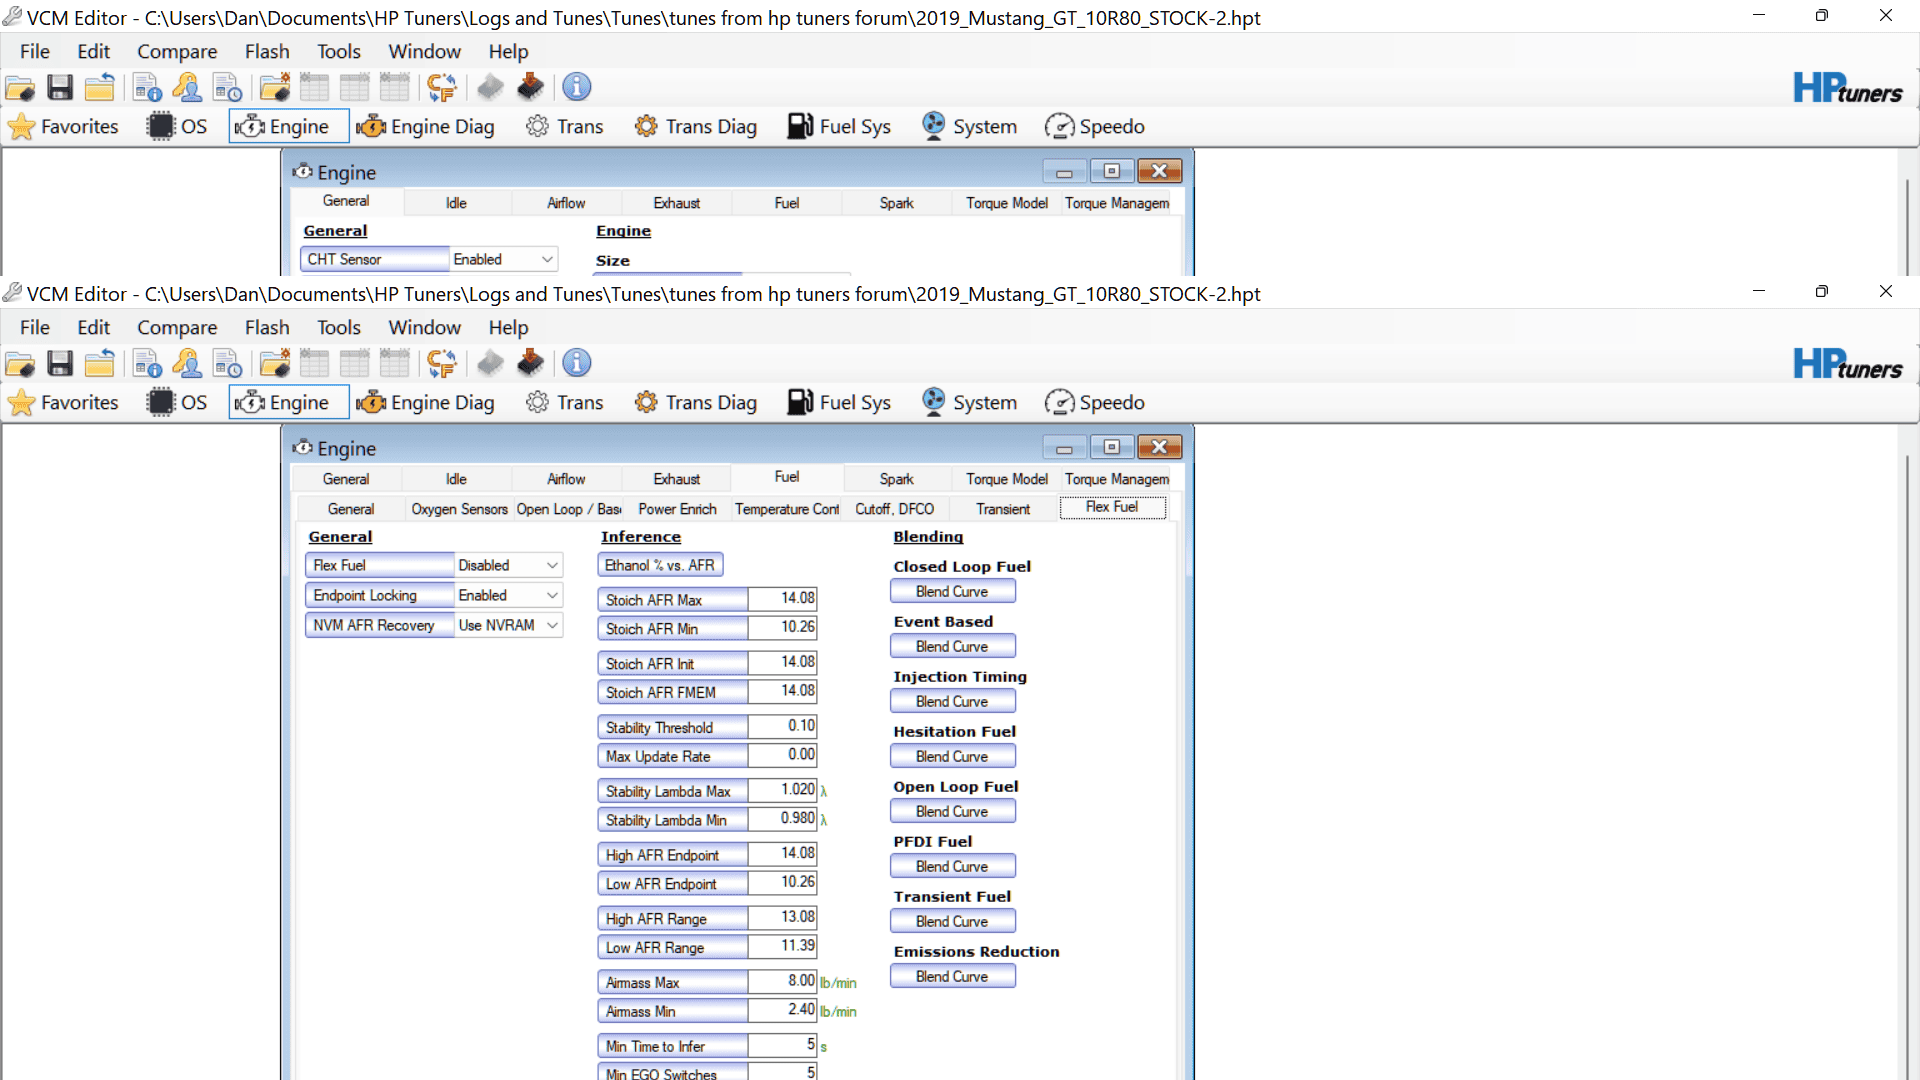Click the blue info circle icon in lower toolbar
This screenshot has width=1920, height=1080.
click(x=576, y=364)
